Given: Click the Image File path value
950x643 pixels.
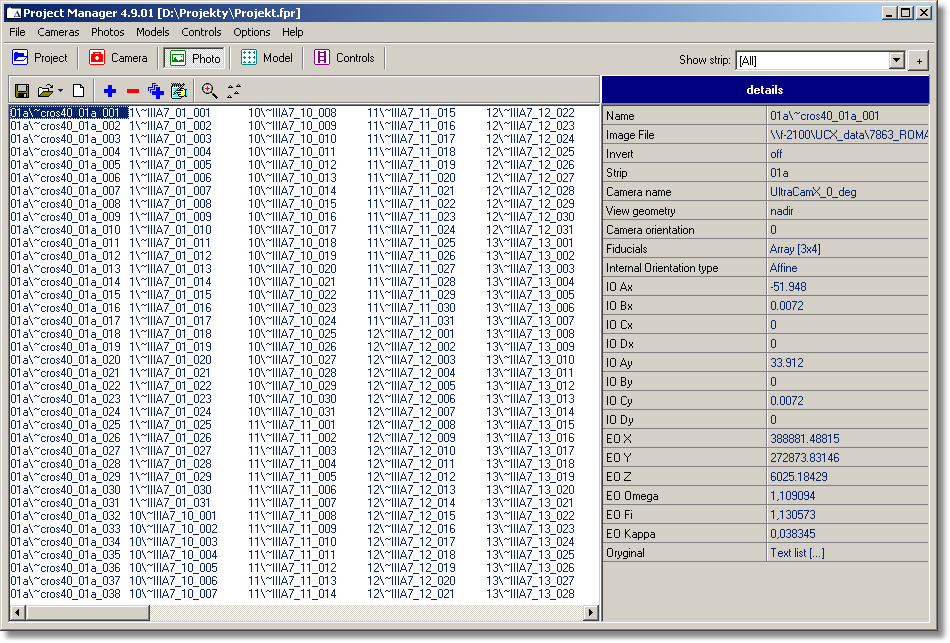Looking at the screenshot, I should pyautogui.click(x=848, y=135).
